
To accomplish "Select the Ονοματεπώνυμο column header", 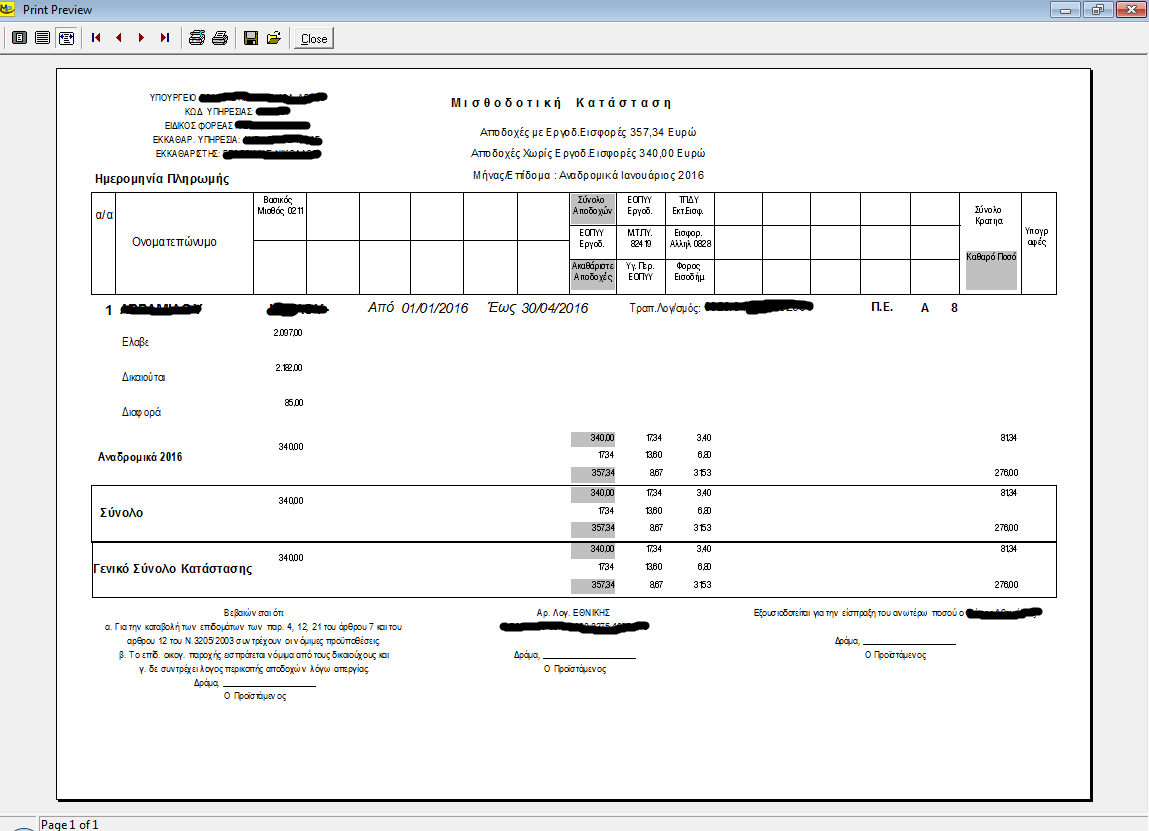I will click(x=174, y=242).
